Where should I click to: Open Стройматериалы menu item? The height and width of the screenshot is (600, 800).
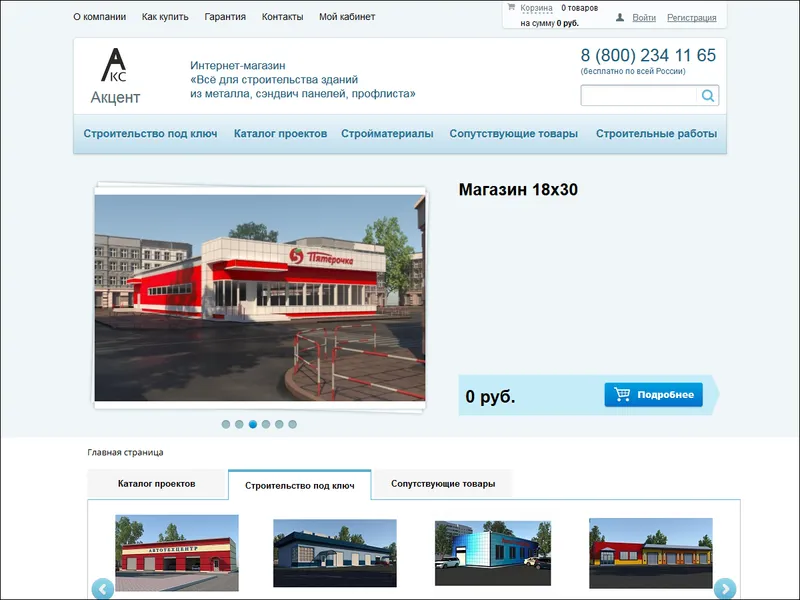click(x=387, y=134)
